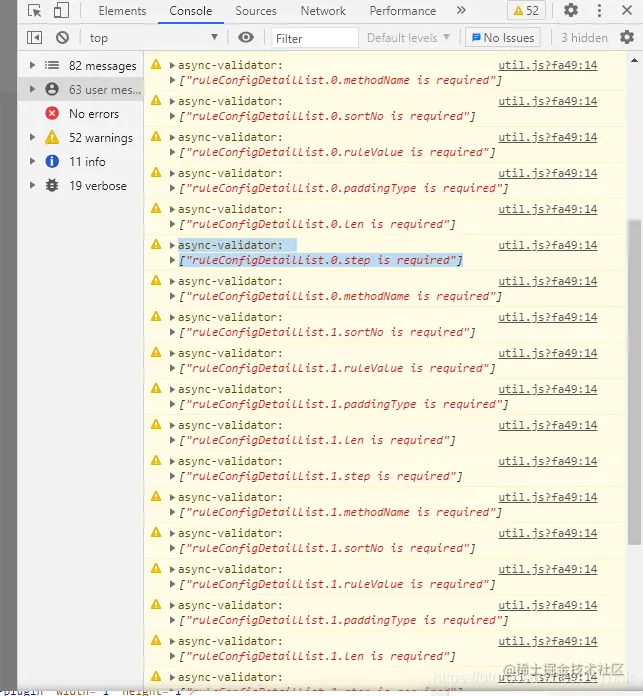Image resolution: width=643 pixels, height=696 pixels.
Task: Switch to the Console tab
Action: [190, 11]
